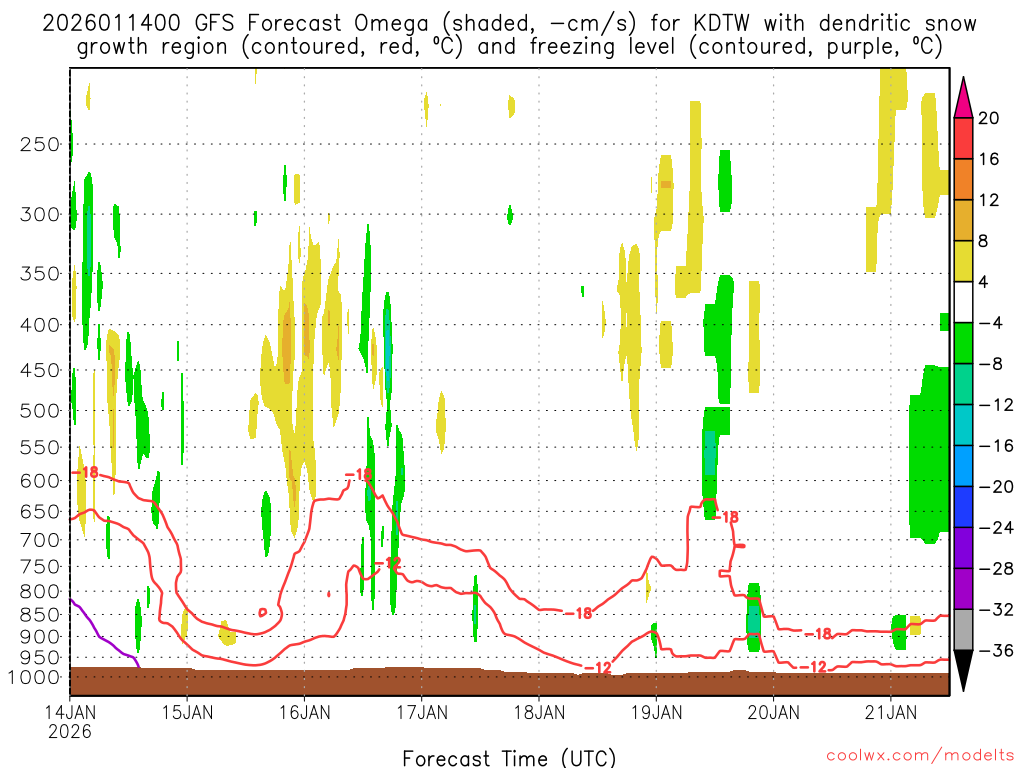Click the 2026 year label under 14JAN
The height and width of the screenshot is (768, 1024).
(x=70, y=731)
